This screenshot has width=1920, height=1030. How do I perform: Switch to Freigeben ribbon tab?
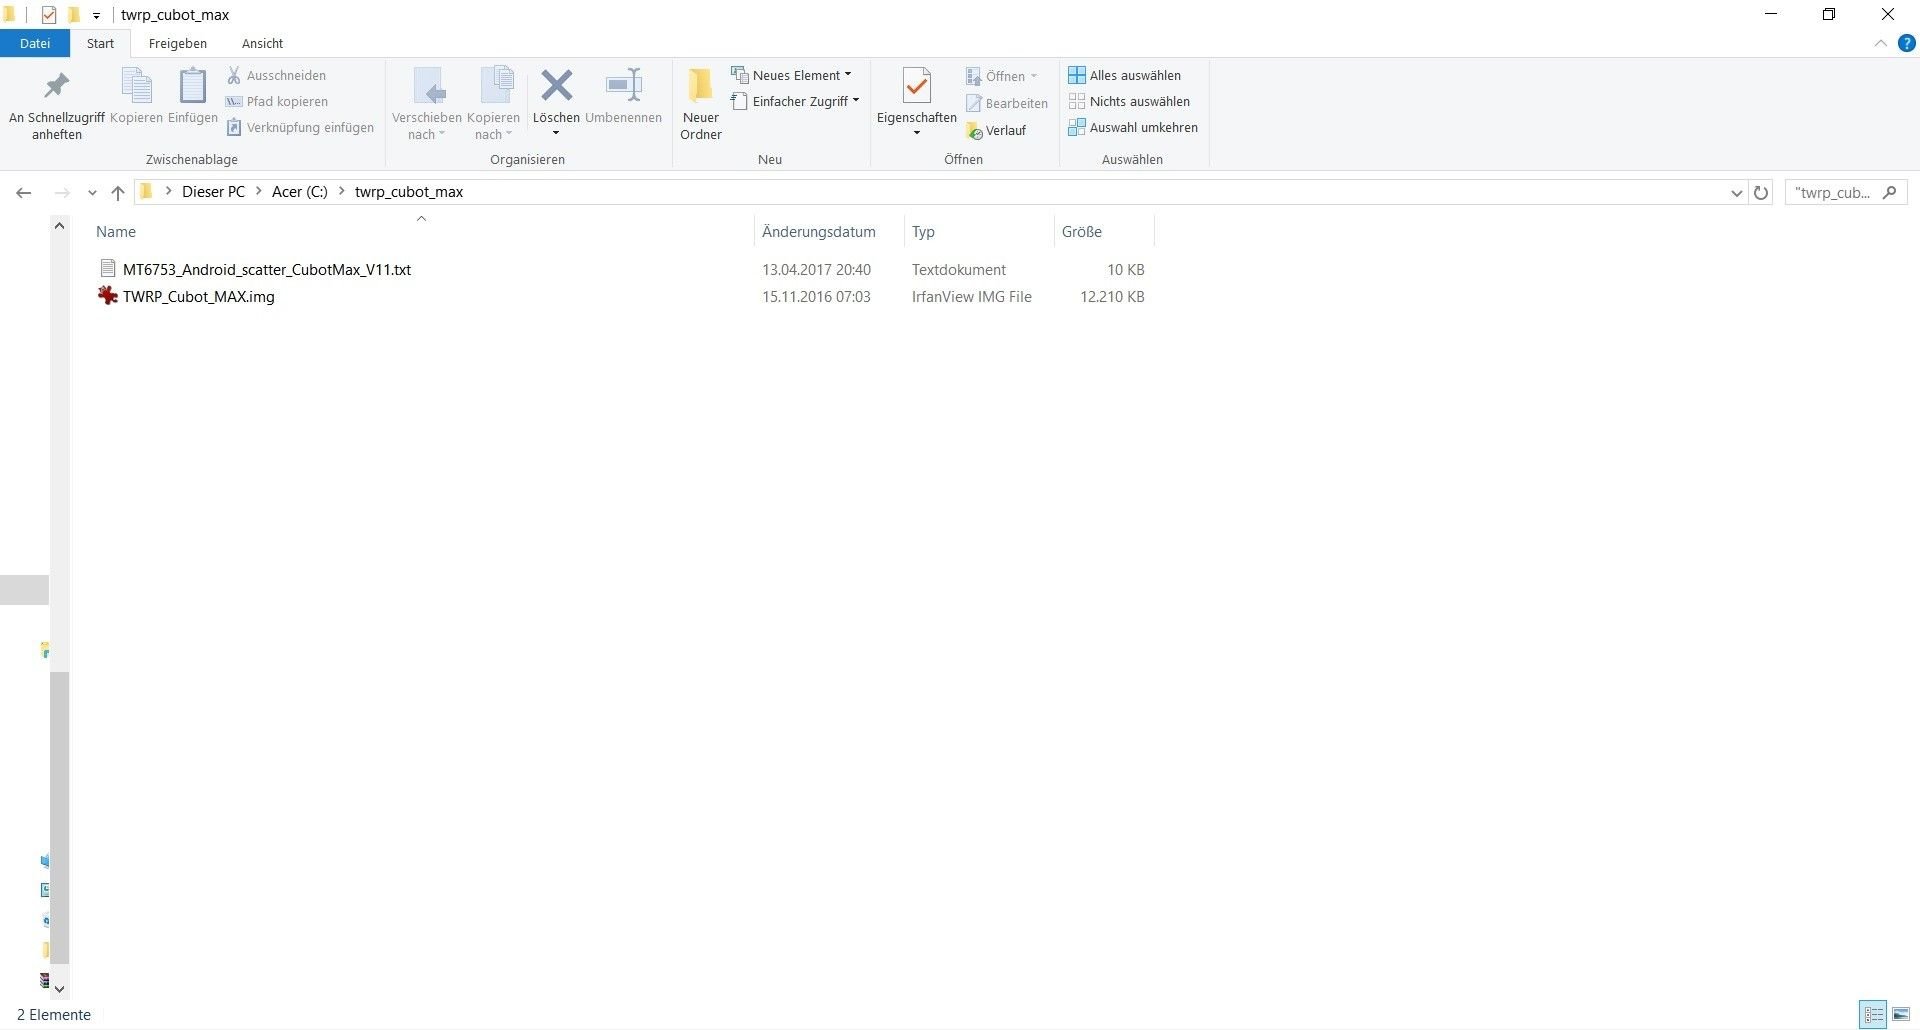(178, 43)
